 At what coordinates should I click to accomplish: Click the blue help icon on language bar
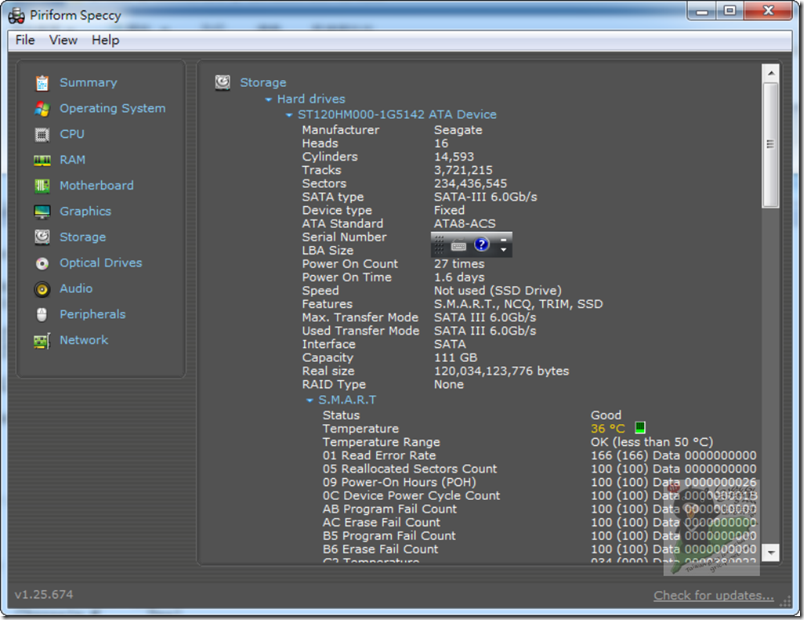(x=482, y=245)
